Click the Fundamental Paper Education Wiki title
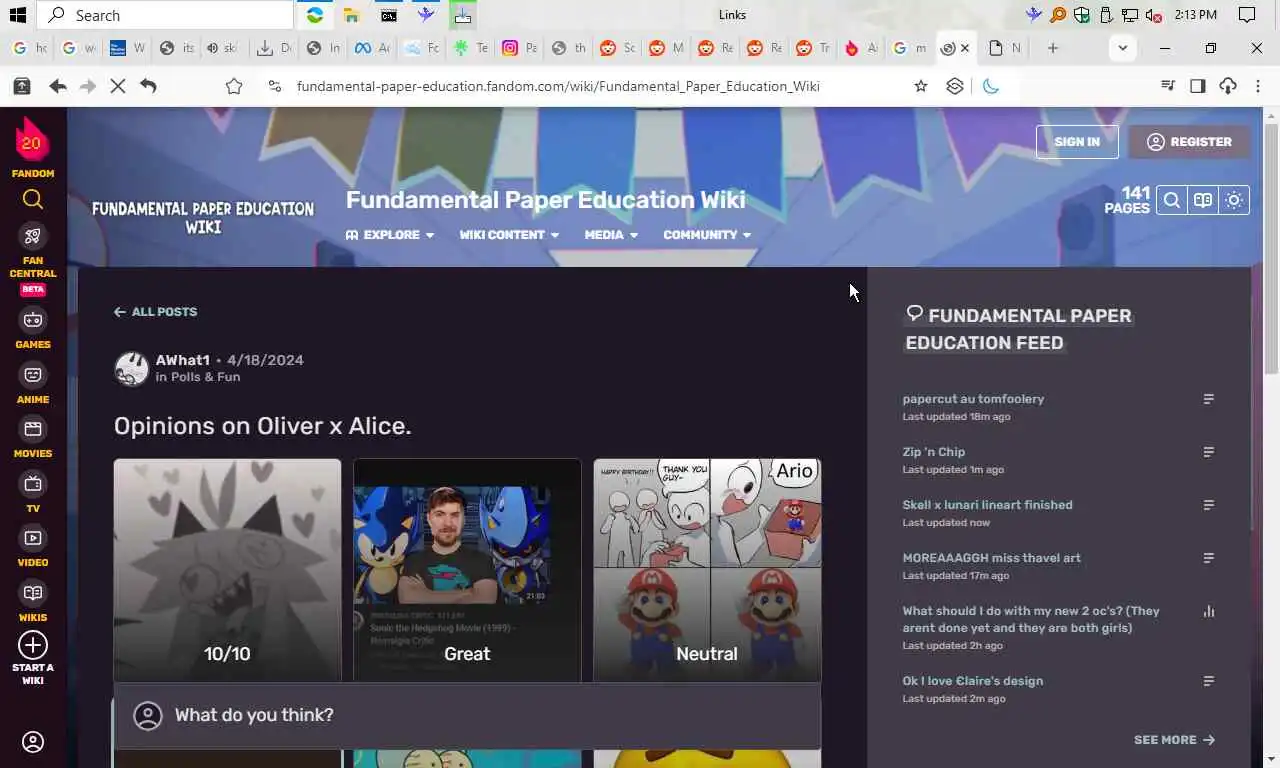The width and height of the screenshot is (1280, 768). click(545, 200)
